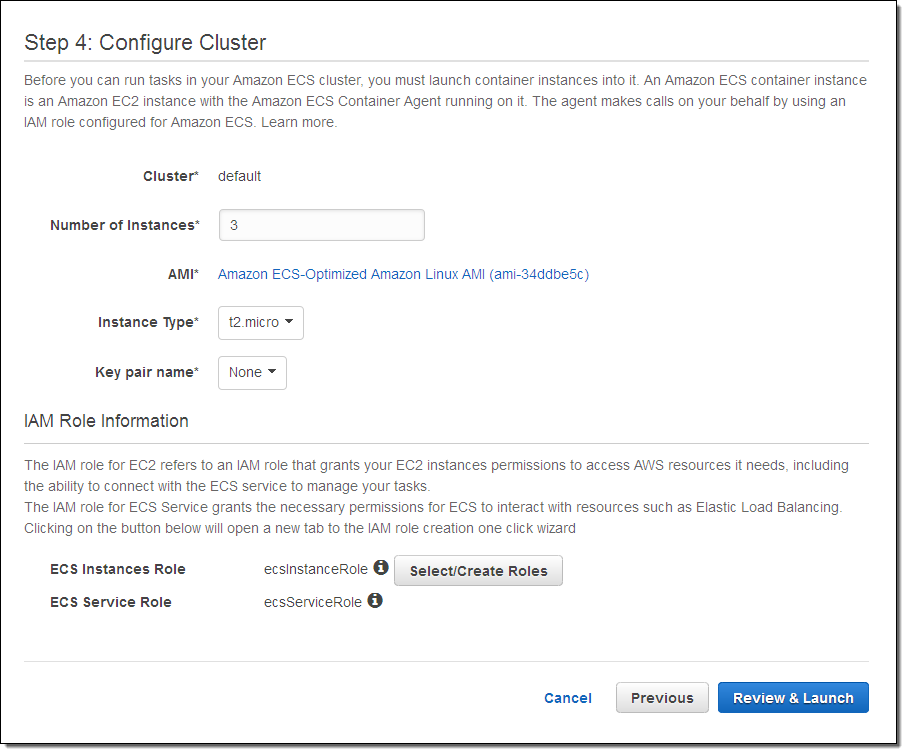Viewport: 907px width, 754px height.
Task: Click the info icon beside ecsServiceRole
Action: [x=375, y=601]
